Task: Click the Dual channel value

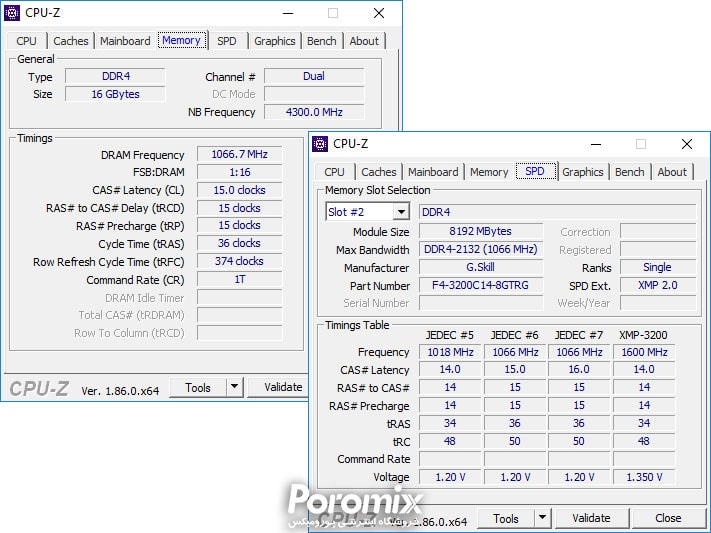Action: 314,76
